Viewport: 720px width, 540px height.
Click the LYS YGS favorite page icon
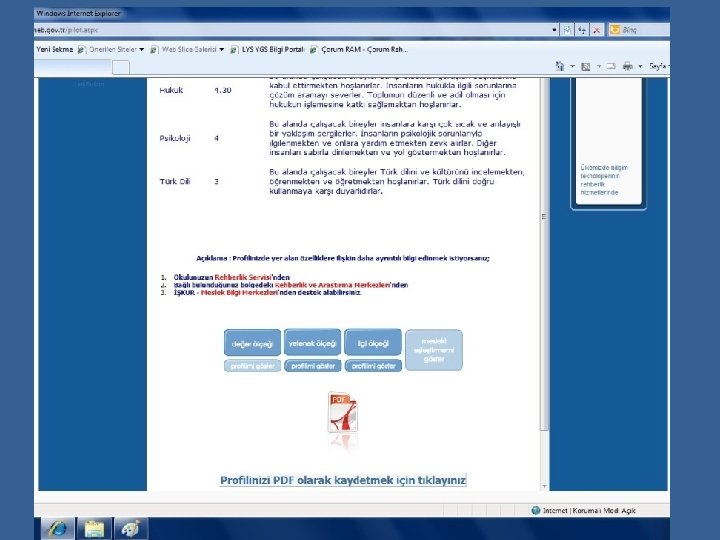[234, 49]
